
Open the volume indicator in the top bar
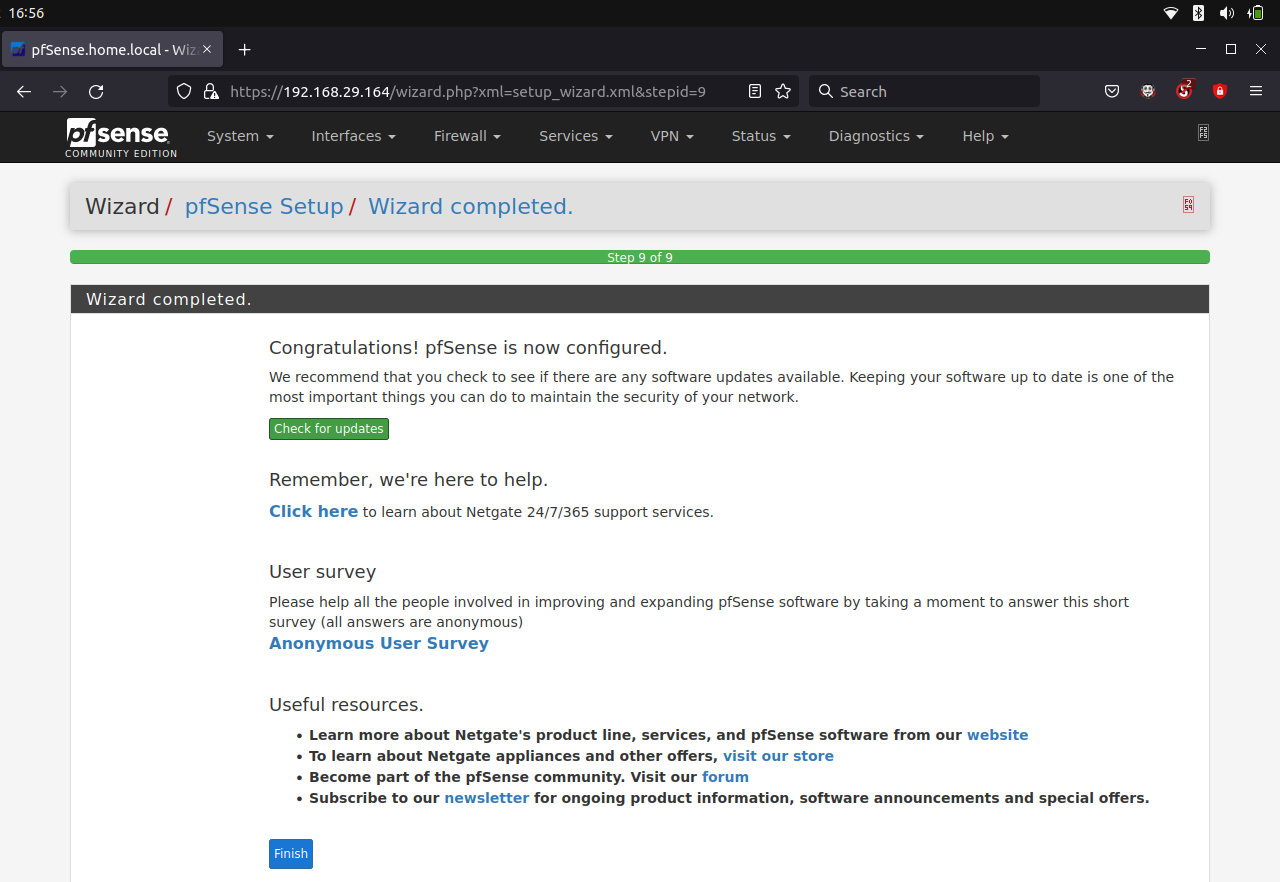click(x=1226, y=13)
